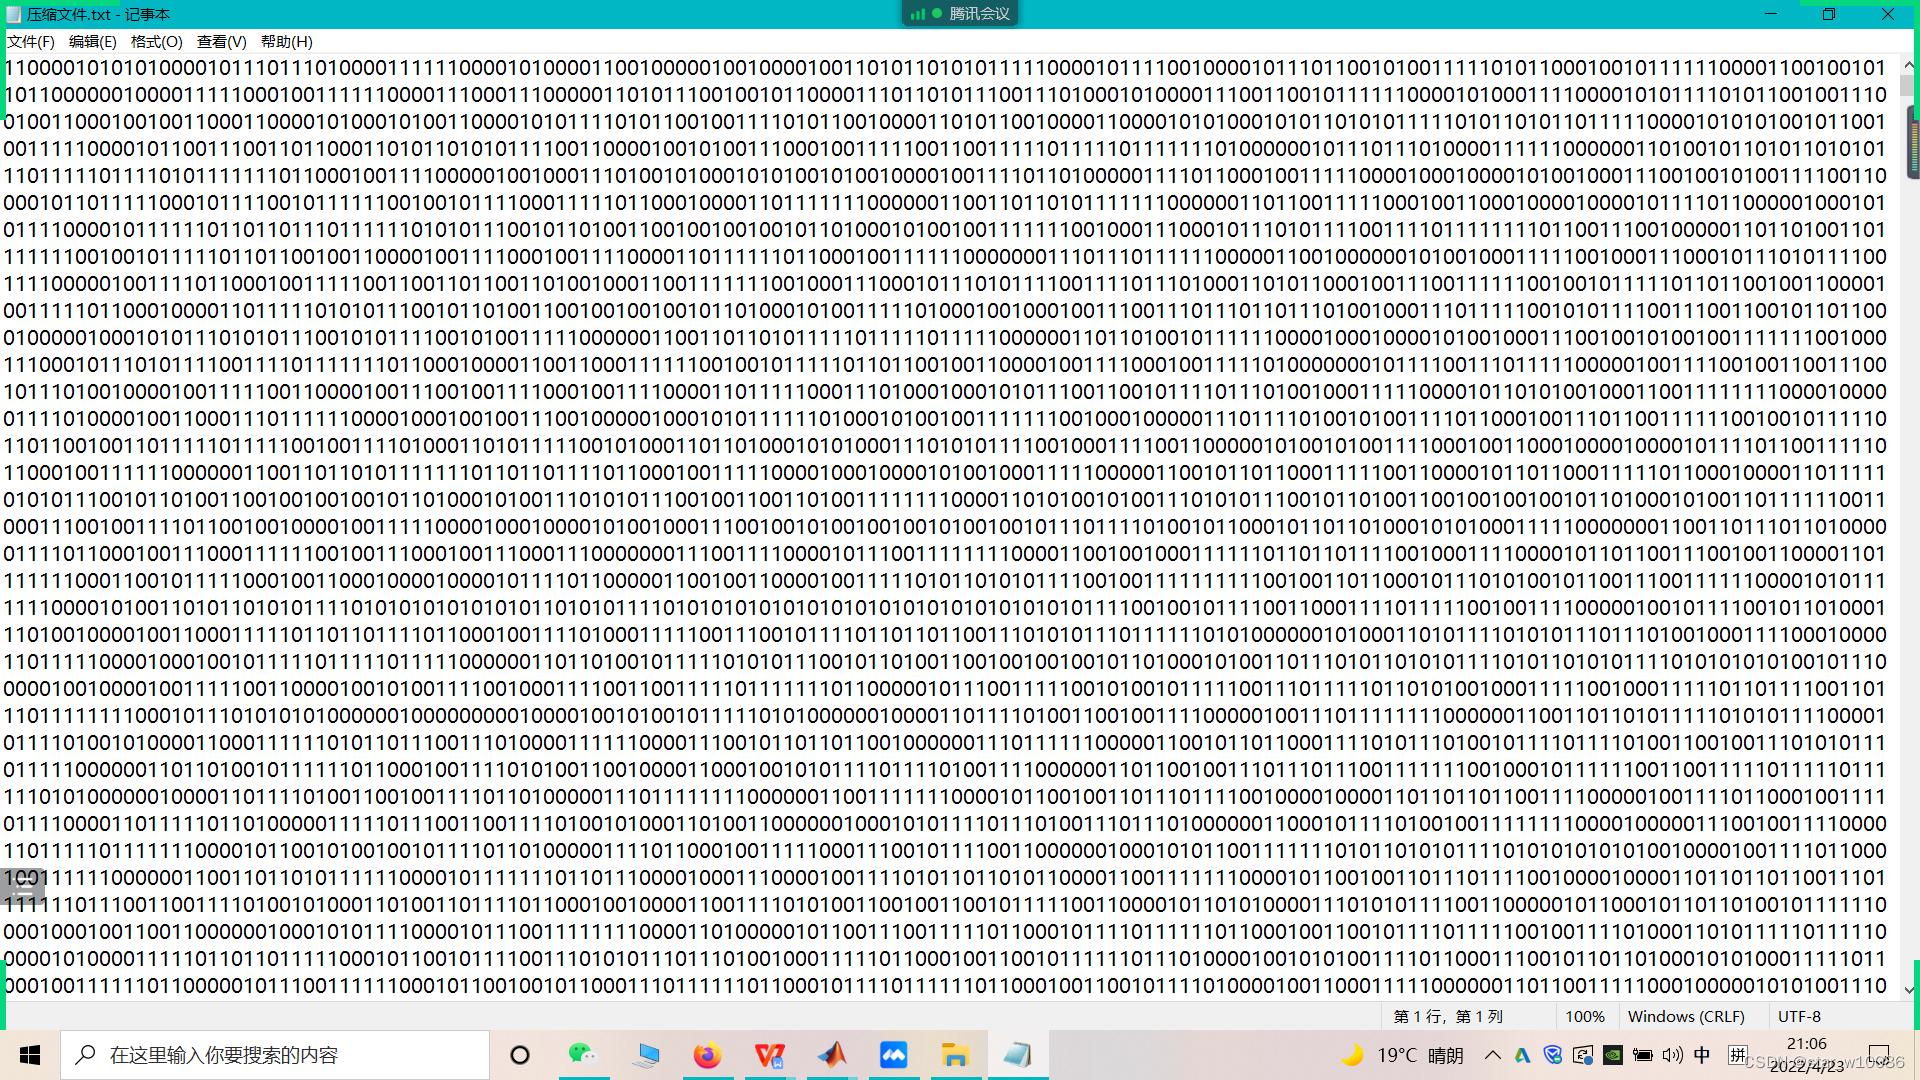Open MATLAB from the taskbar
Viewport: 1920px width, 1080px height.
click(831, 1055)
